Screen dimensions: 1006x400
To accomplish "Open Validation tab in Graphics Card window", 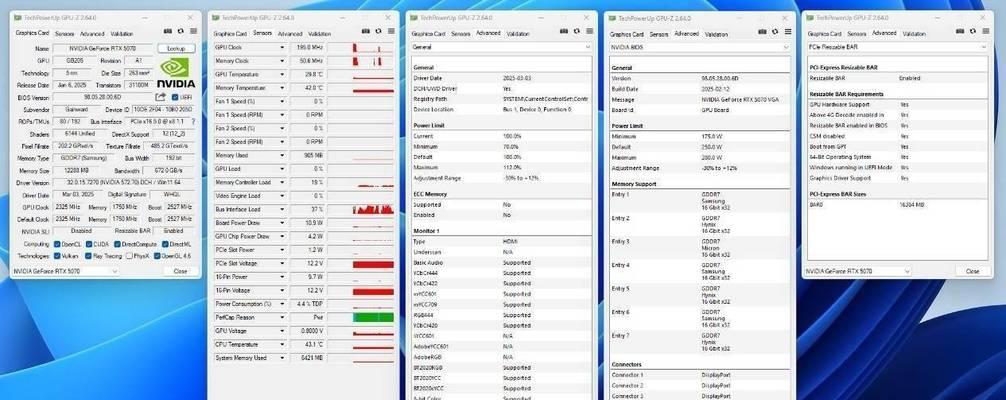I will 121,33.
